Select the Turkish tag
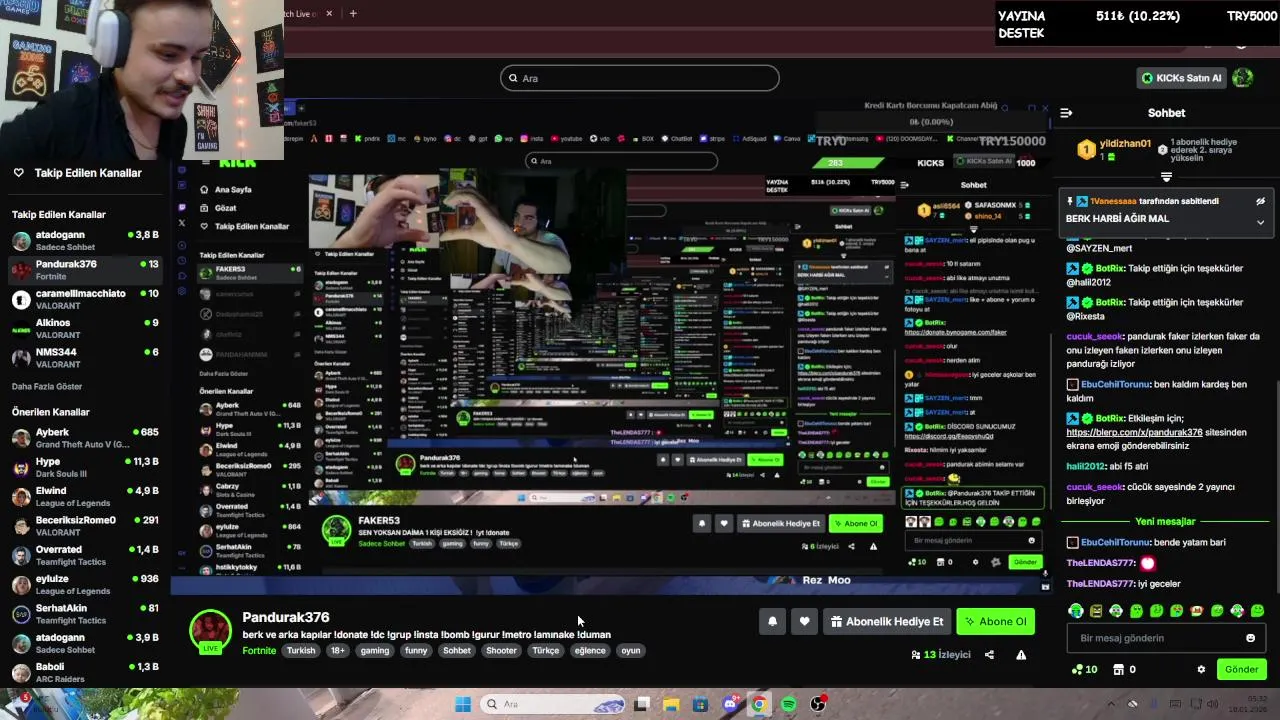Viewport: 1280px width, 720px height. [301, 650]
